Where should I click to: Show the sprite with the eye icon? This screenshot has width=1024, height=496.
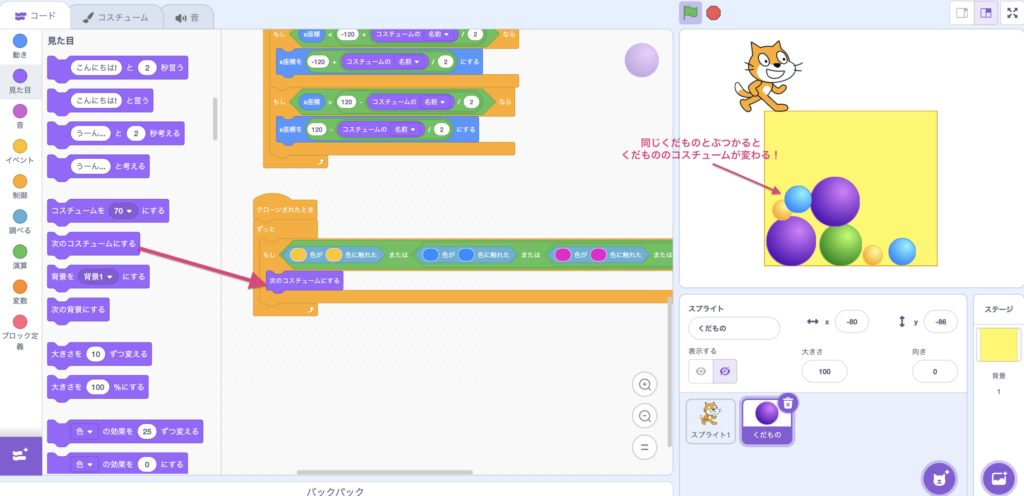click(701, 371)
